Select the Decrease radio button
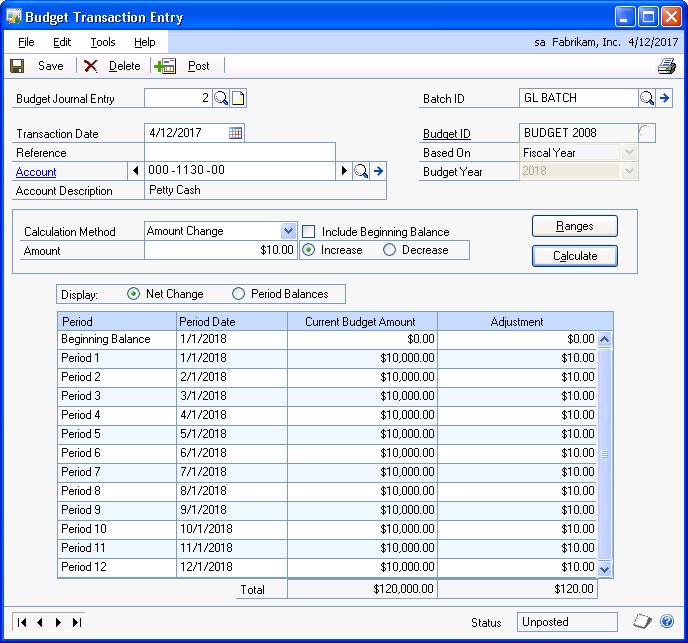Image resolution: width=688 pixels, height=643 pixels. pos(389,250)
